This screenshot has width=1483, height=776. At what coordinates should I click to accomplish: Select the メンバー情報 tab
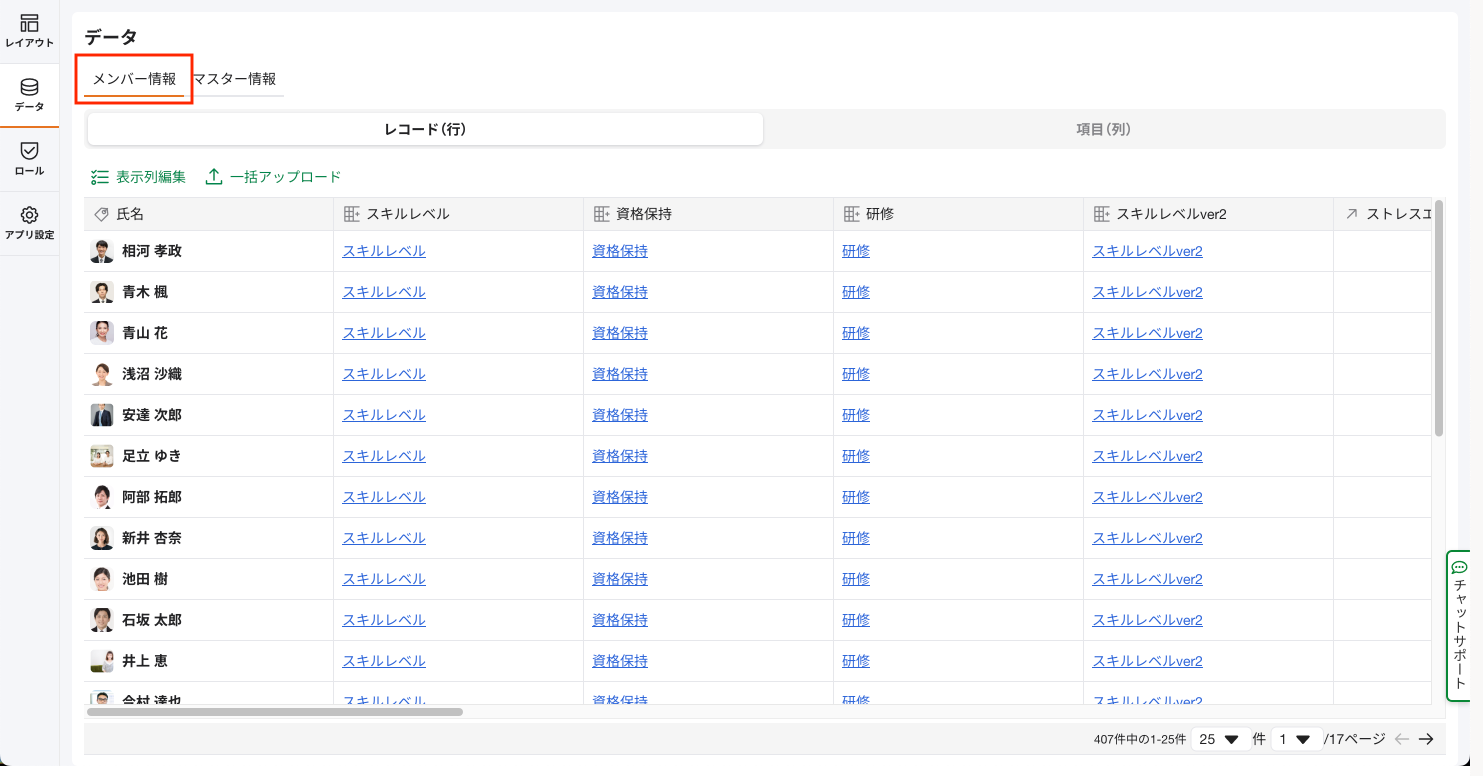134,79
